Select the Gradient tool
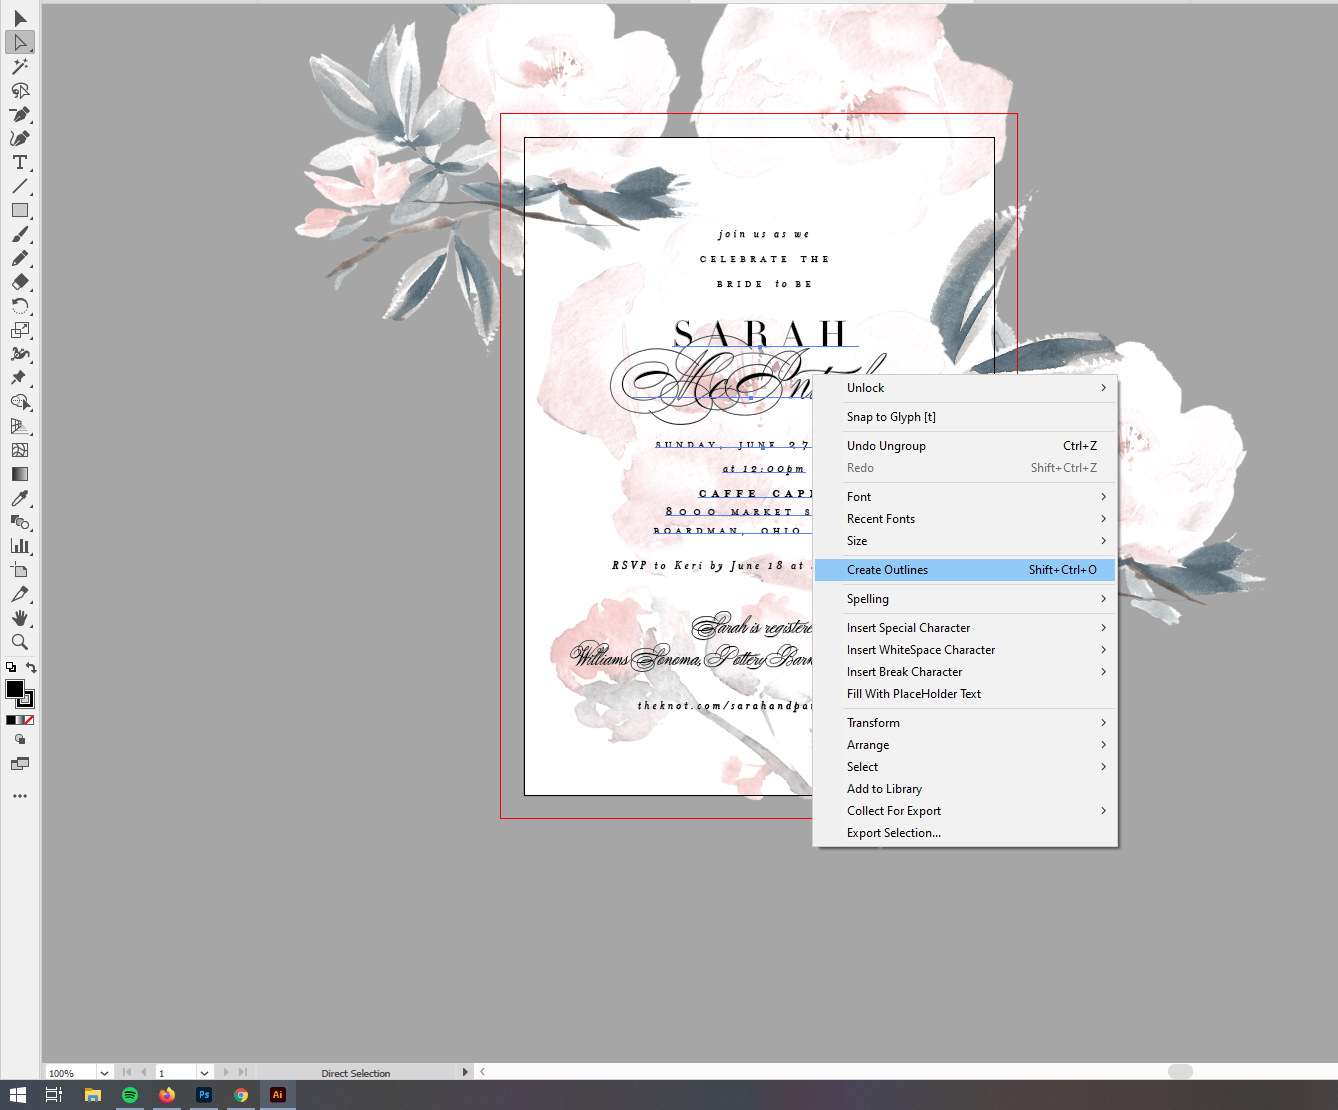Screen dimensions: 1338x1110 19,474
